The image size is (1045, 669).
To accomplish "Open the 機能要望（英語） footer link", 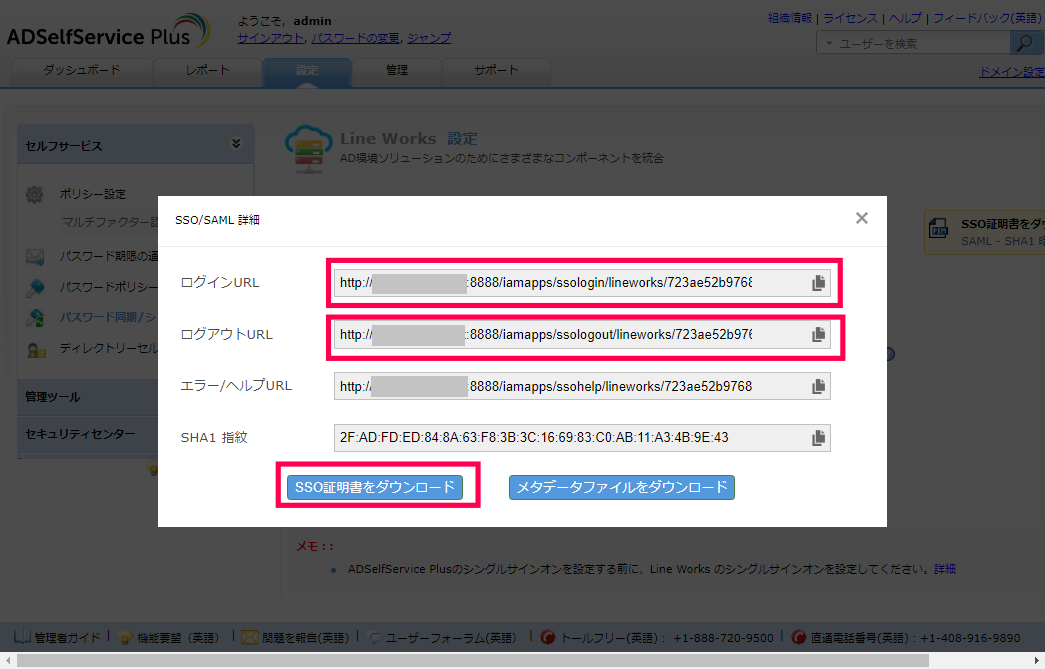I will point(177,638).
